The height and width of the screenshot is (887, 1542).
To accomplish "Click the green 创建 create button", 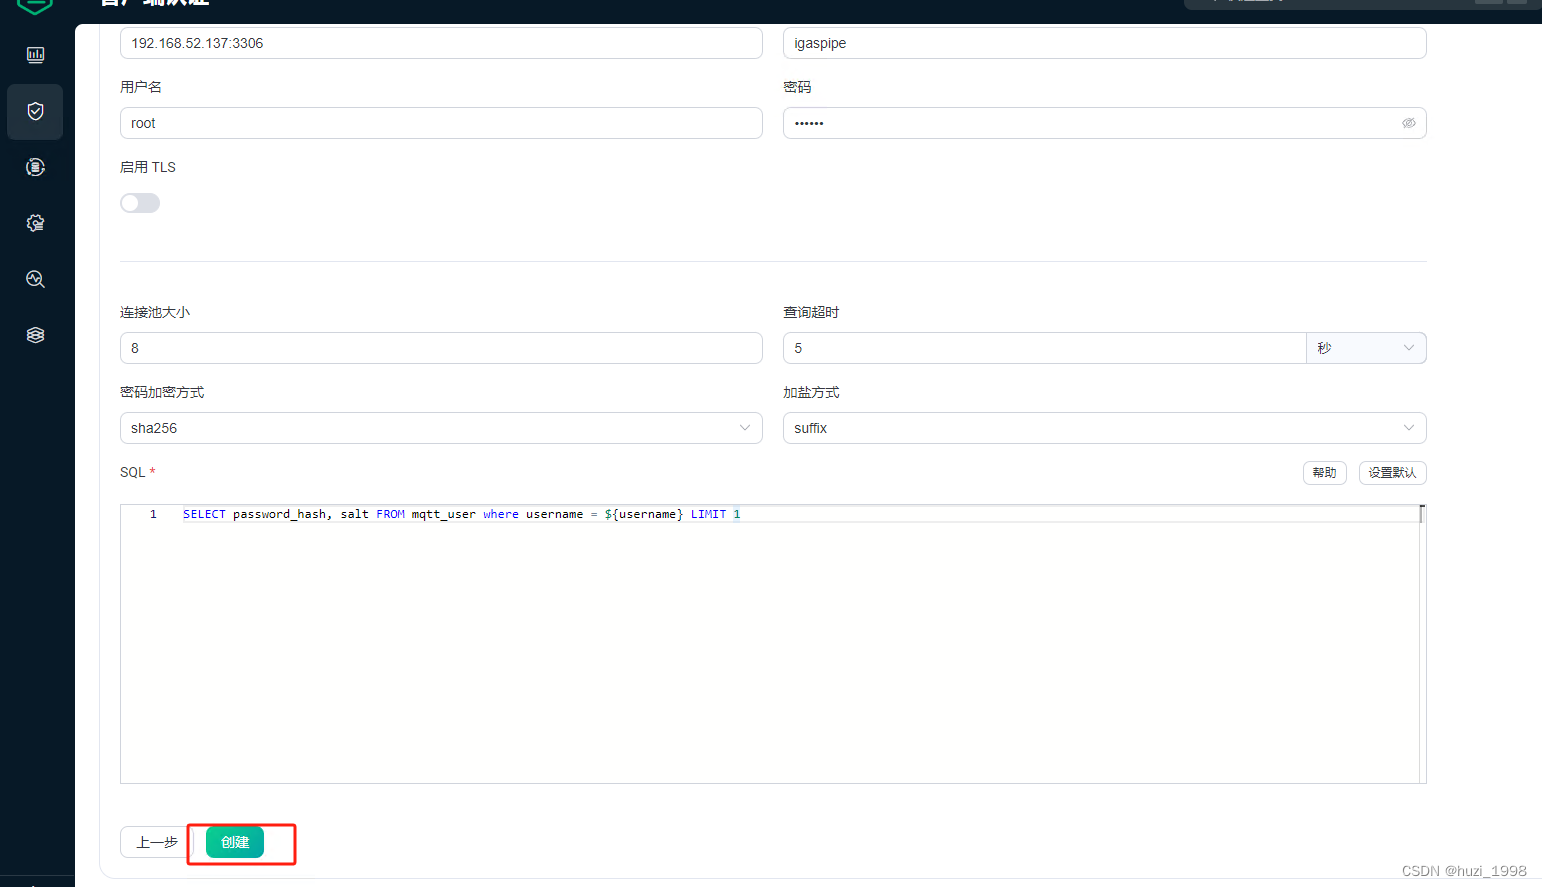I will click(235, 842).
